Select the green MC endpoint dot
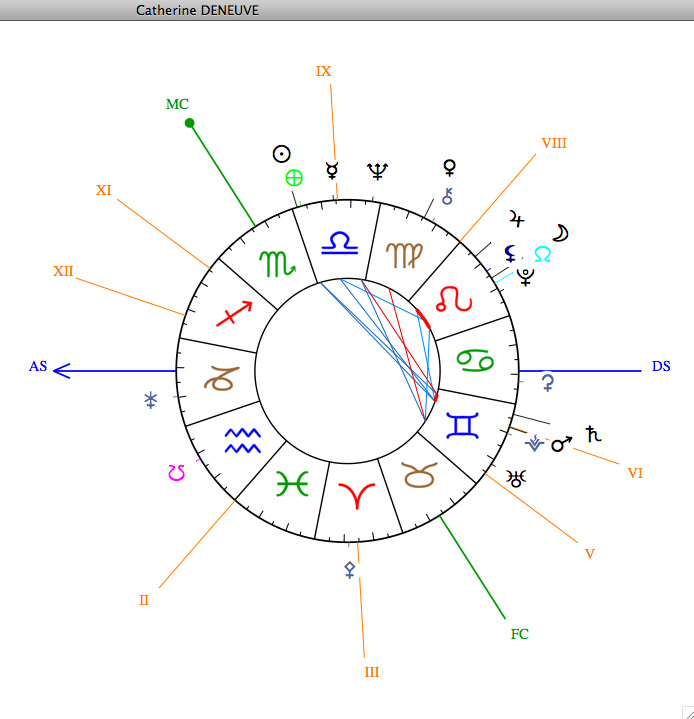 (x=189, y=123)
